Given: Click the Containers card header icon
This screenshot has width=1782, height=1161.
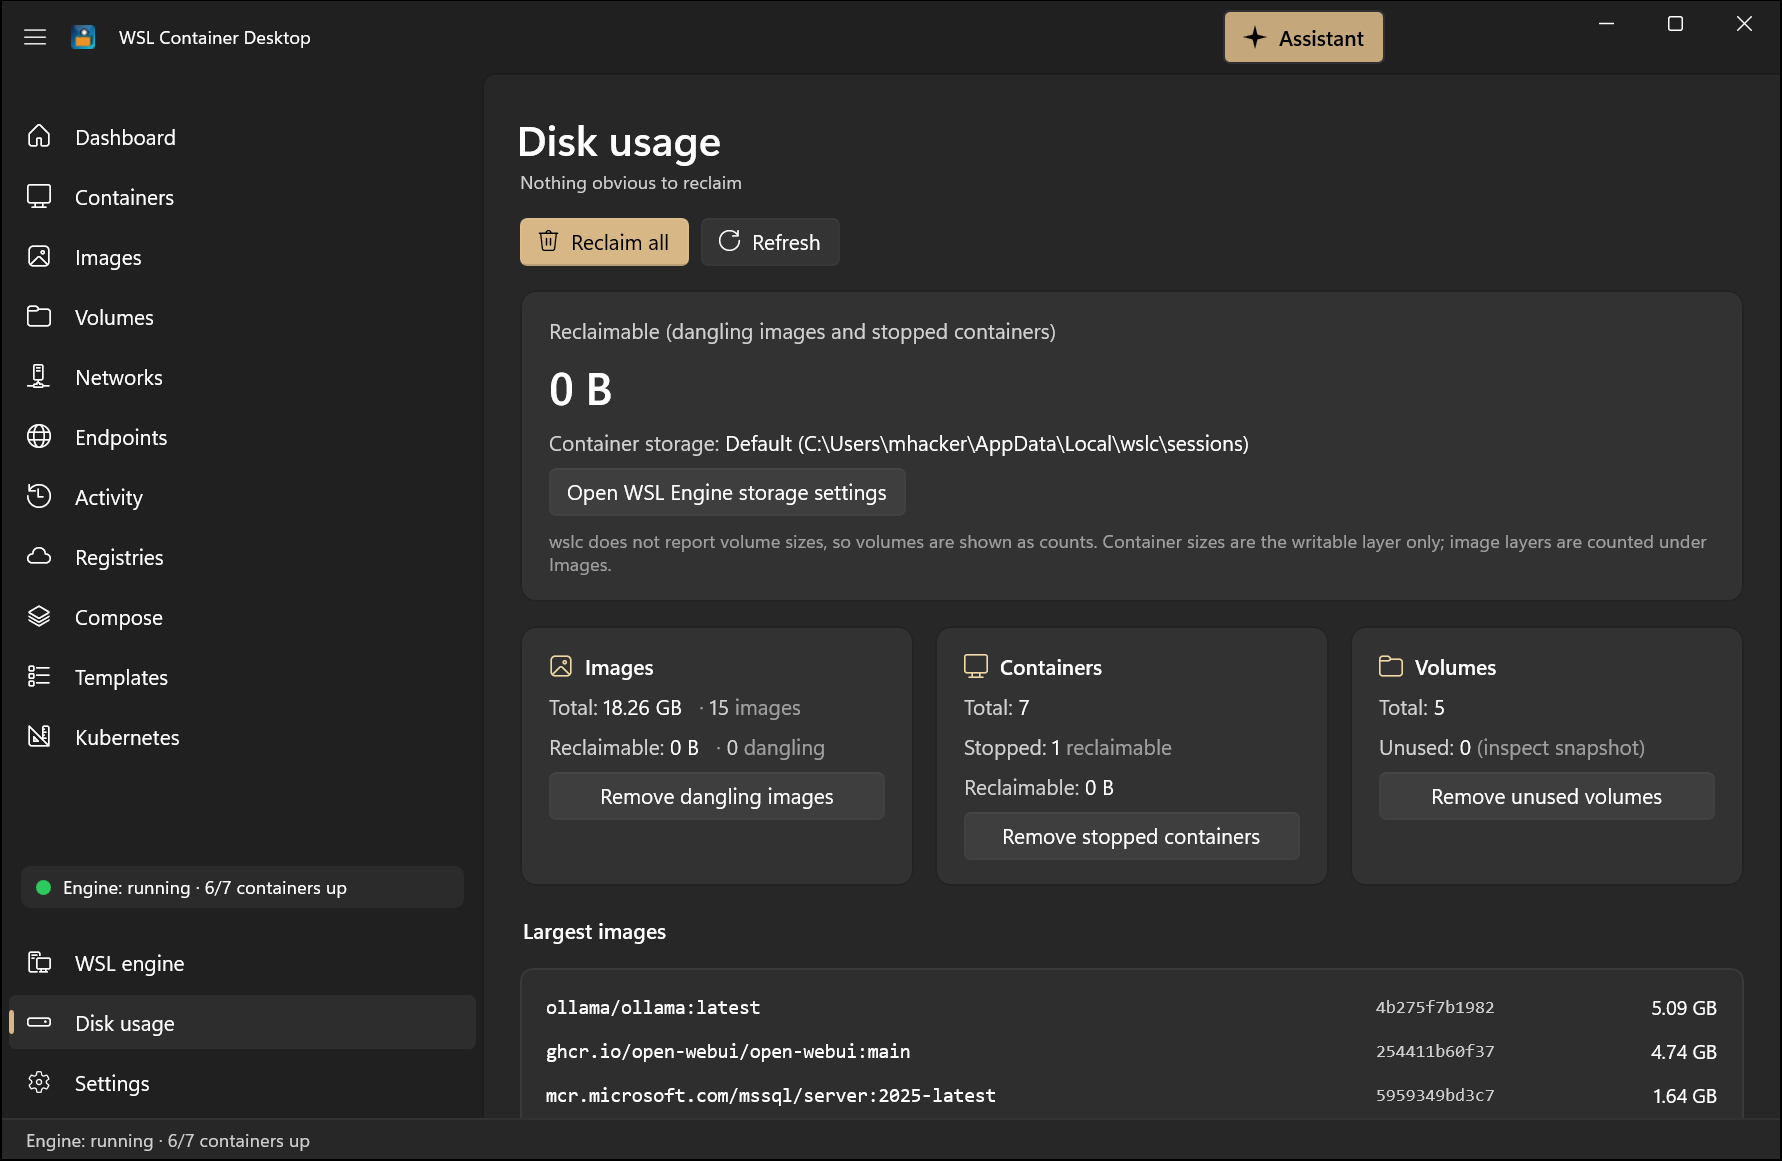Looking at the screenshot, I should point(976,666).
